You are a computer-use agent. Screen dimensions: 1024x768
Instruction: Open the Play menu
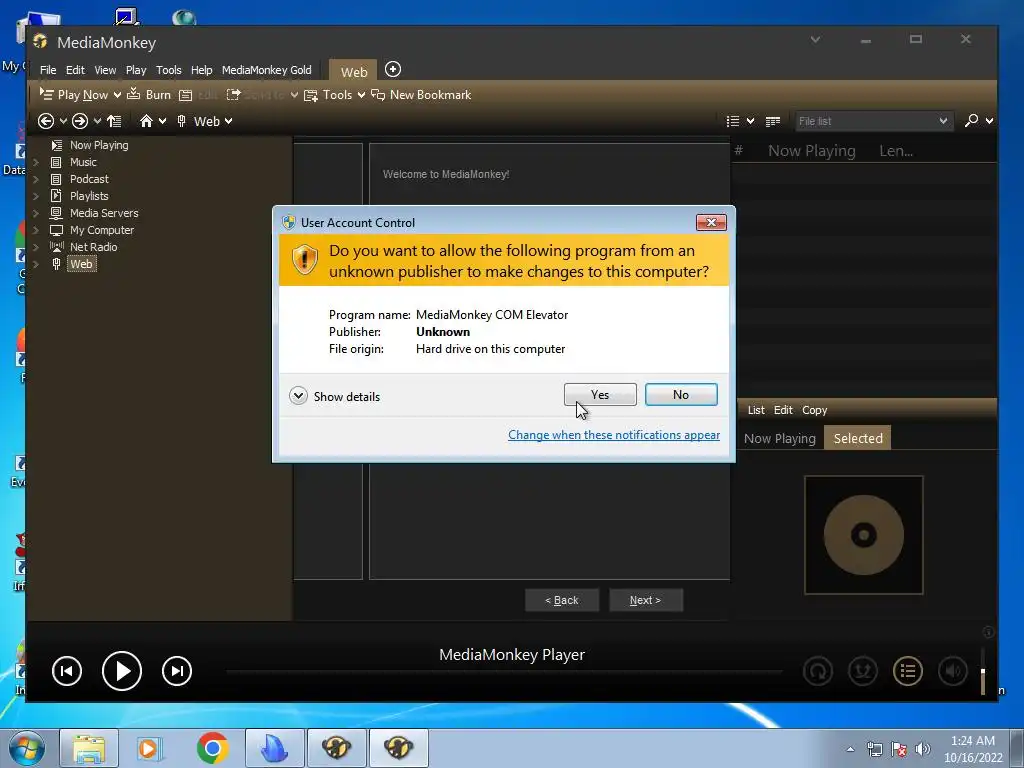[x=136, y=70]
